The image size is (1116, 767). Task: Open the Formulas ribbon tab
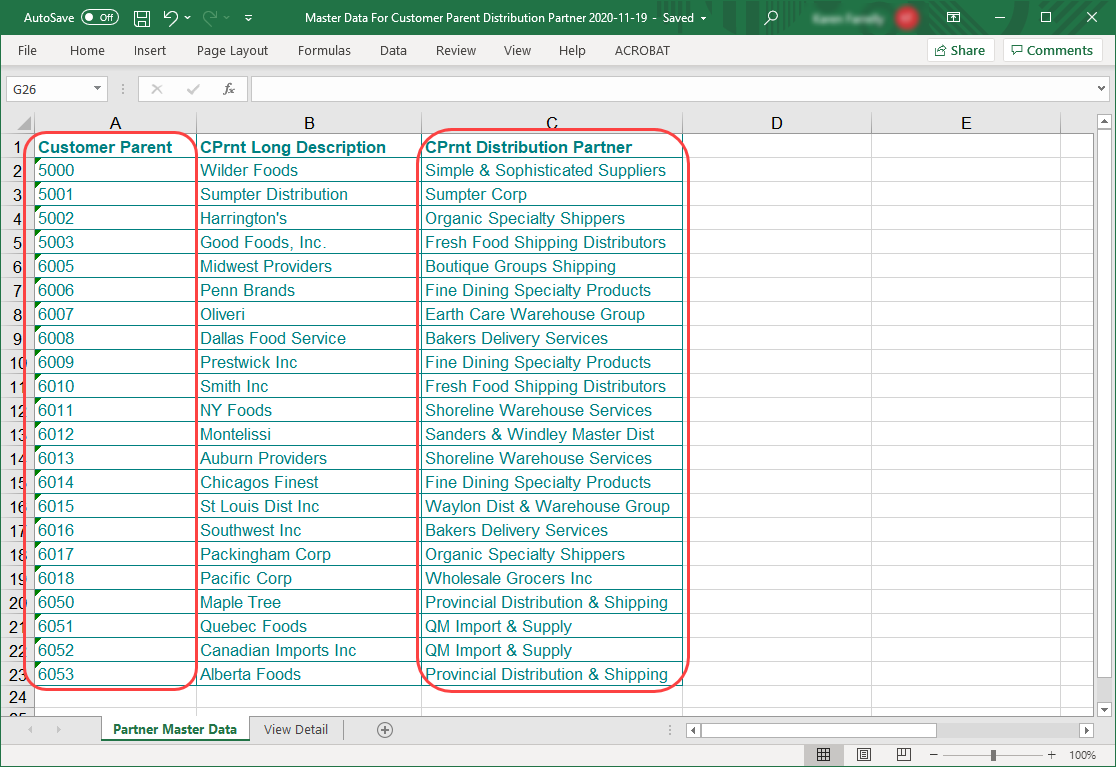click(x=324, y=50)
